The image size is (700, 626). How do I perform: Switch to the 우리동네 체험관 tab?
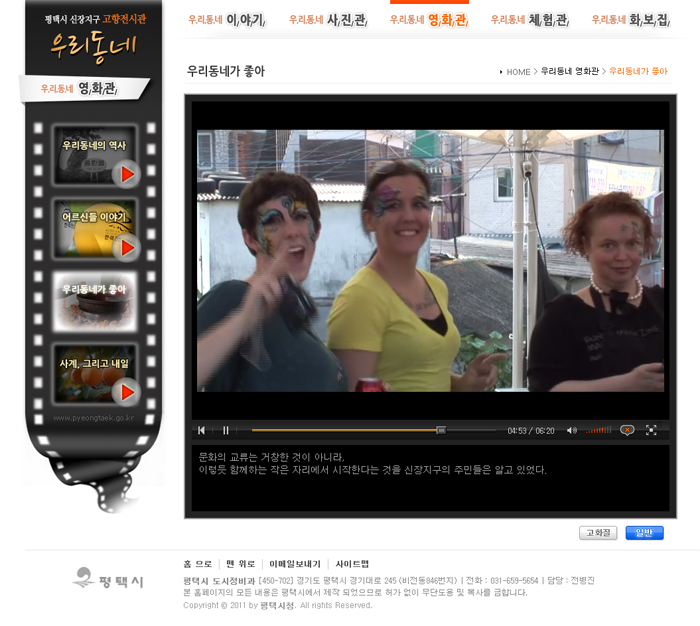coord(529,20)
